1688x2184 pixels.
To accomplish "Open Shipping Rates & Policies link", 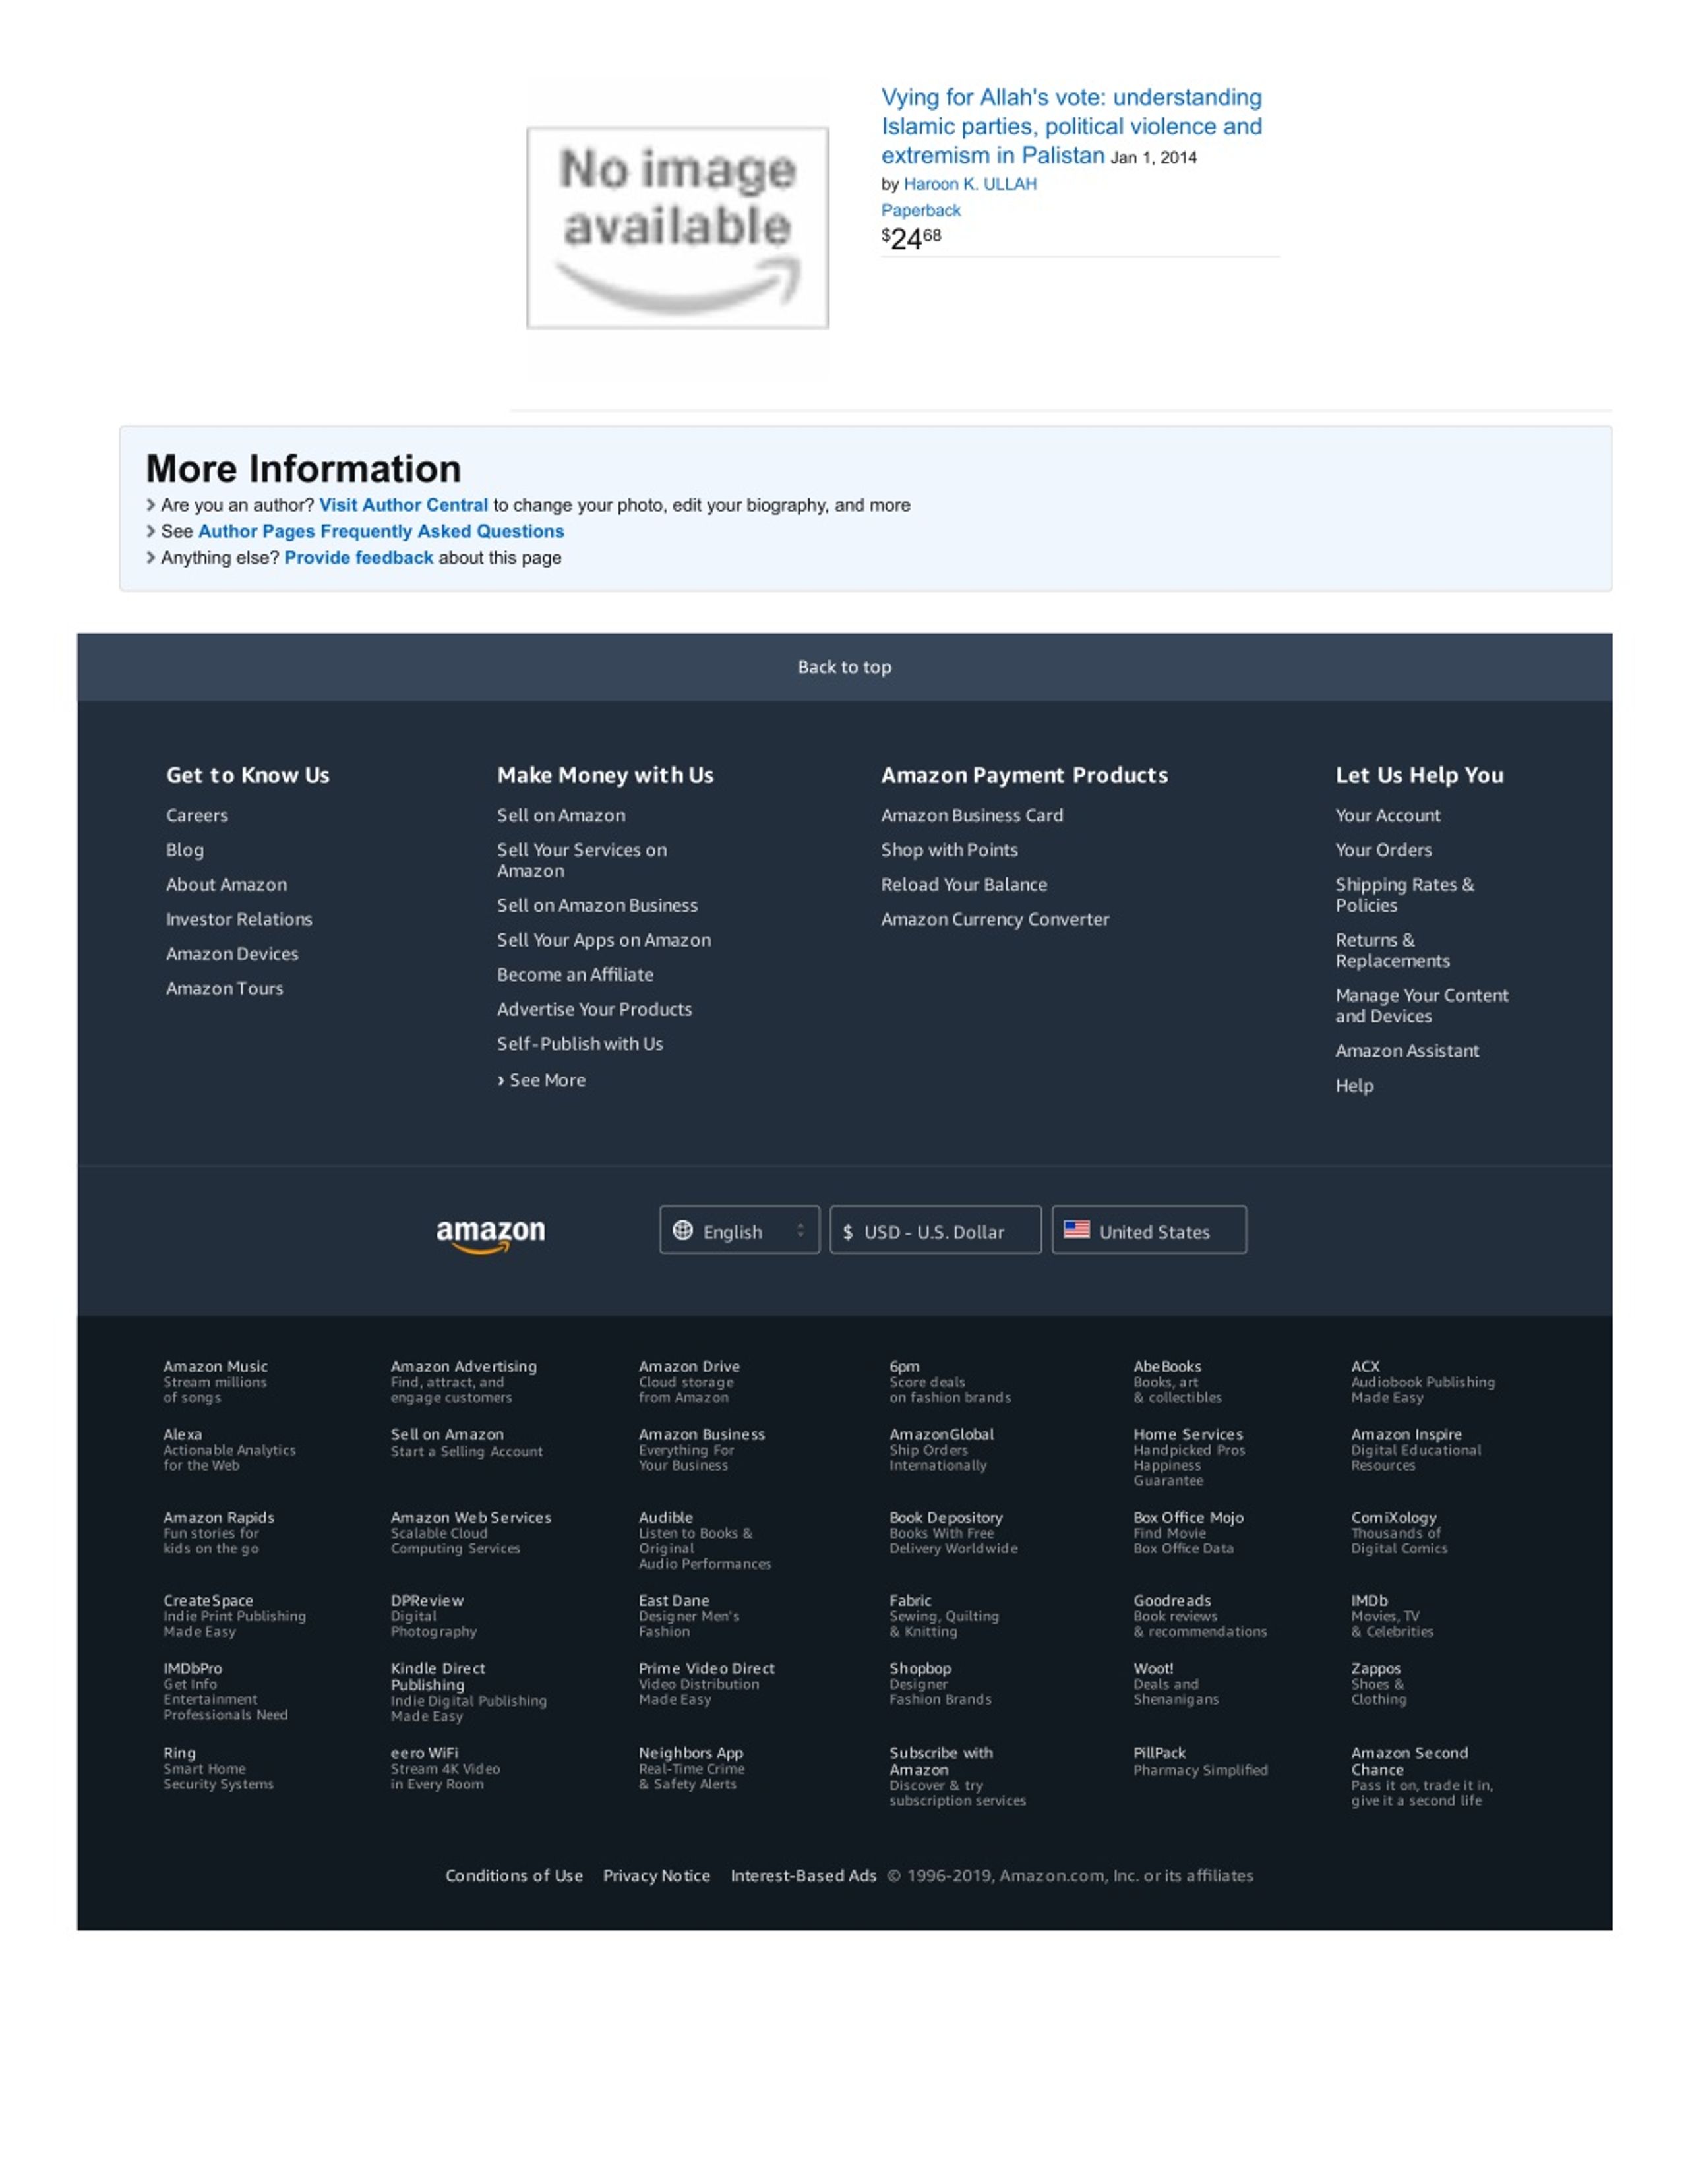I will (1405, 895).
